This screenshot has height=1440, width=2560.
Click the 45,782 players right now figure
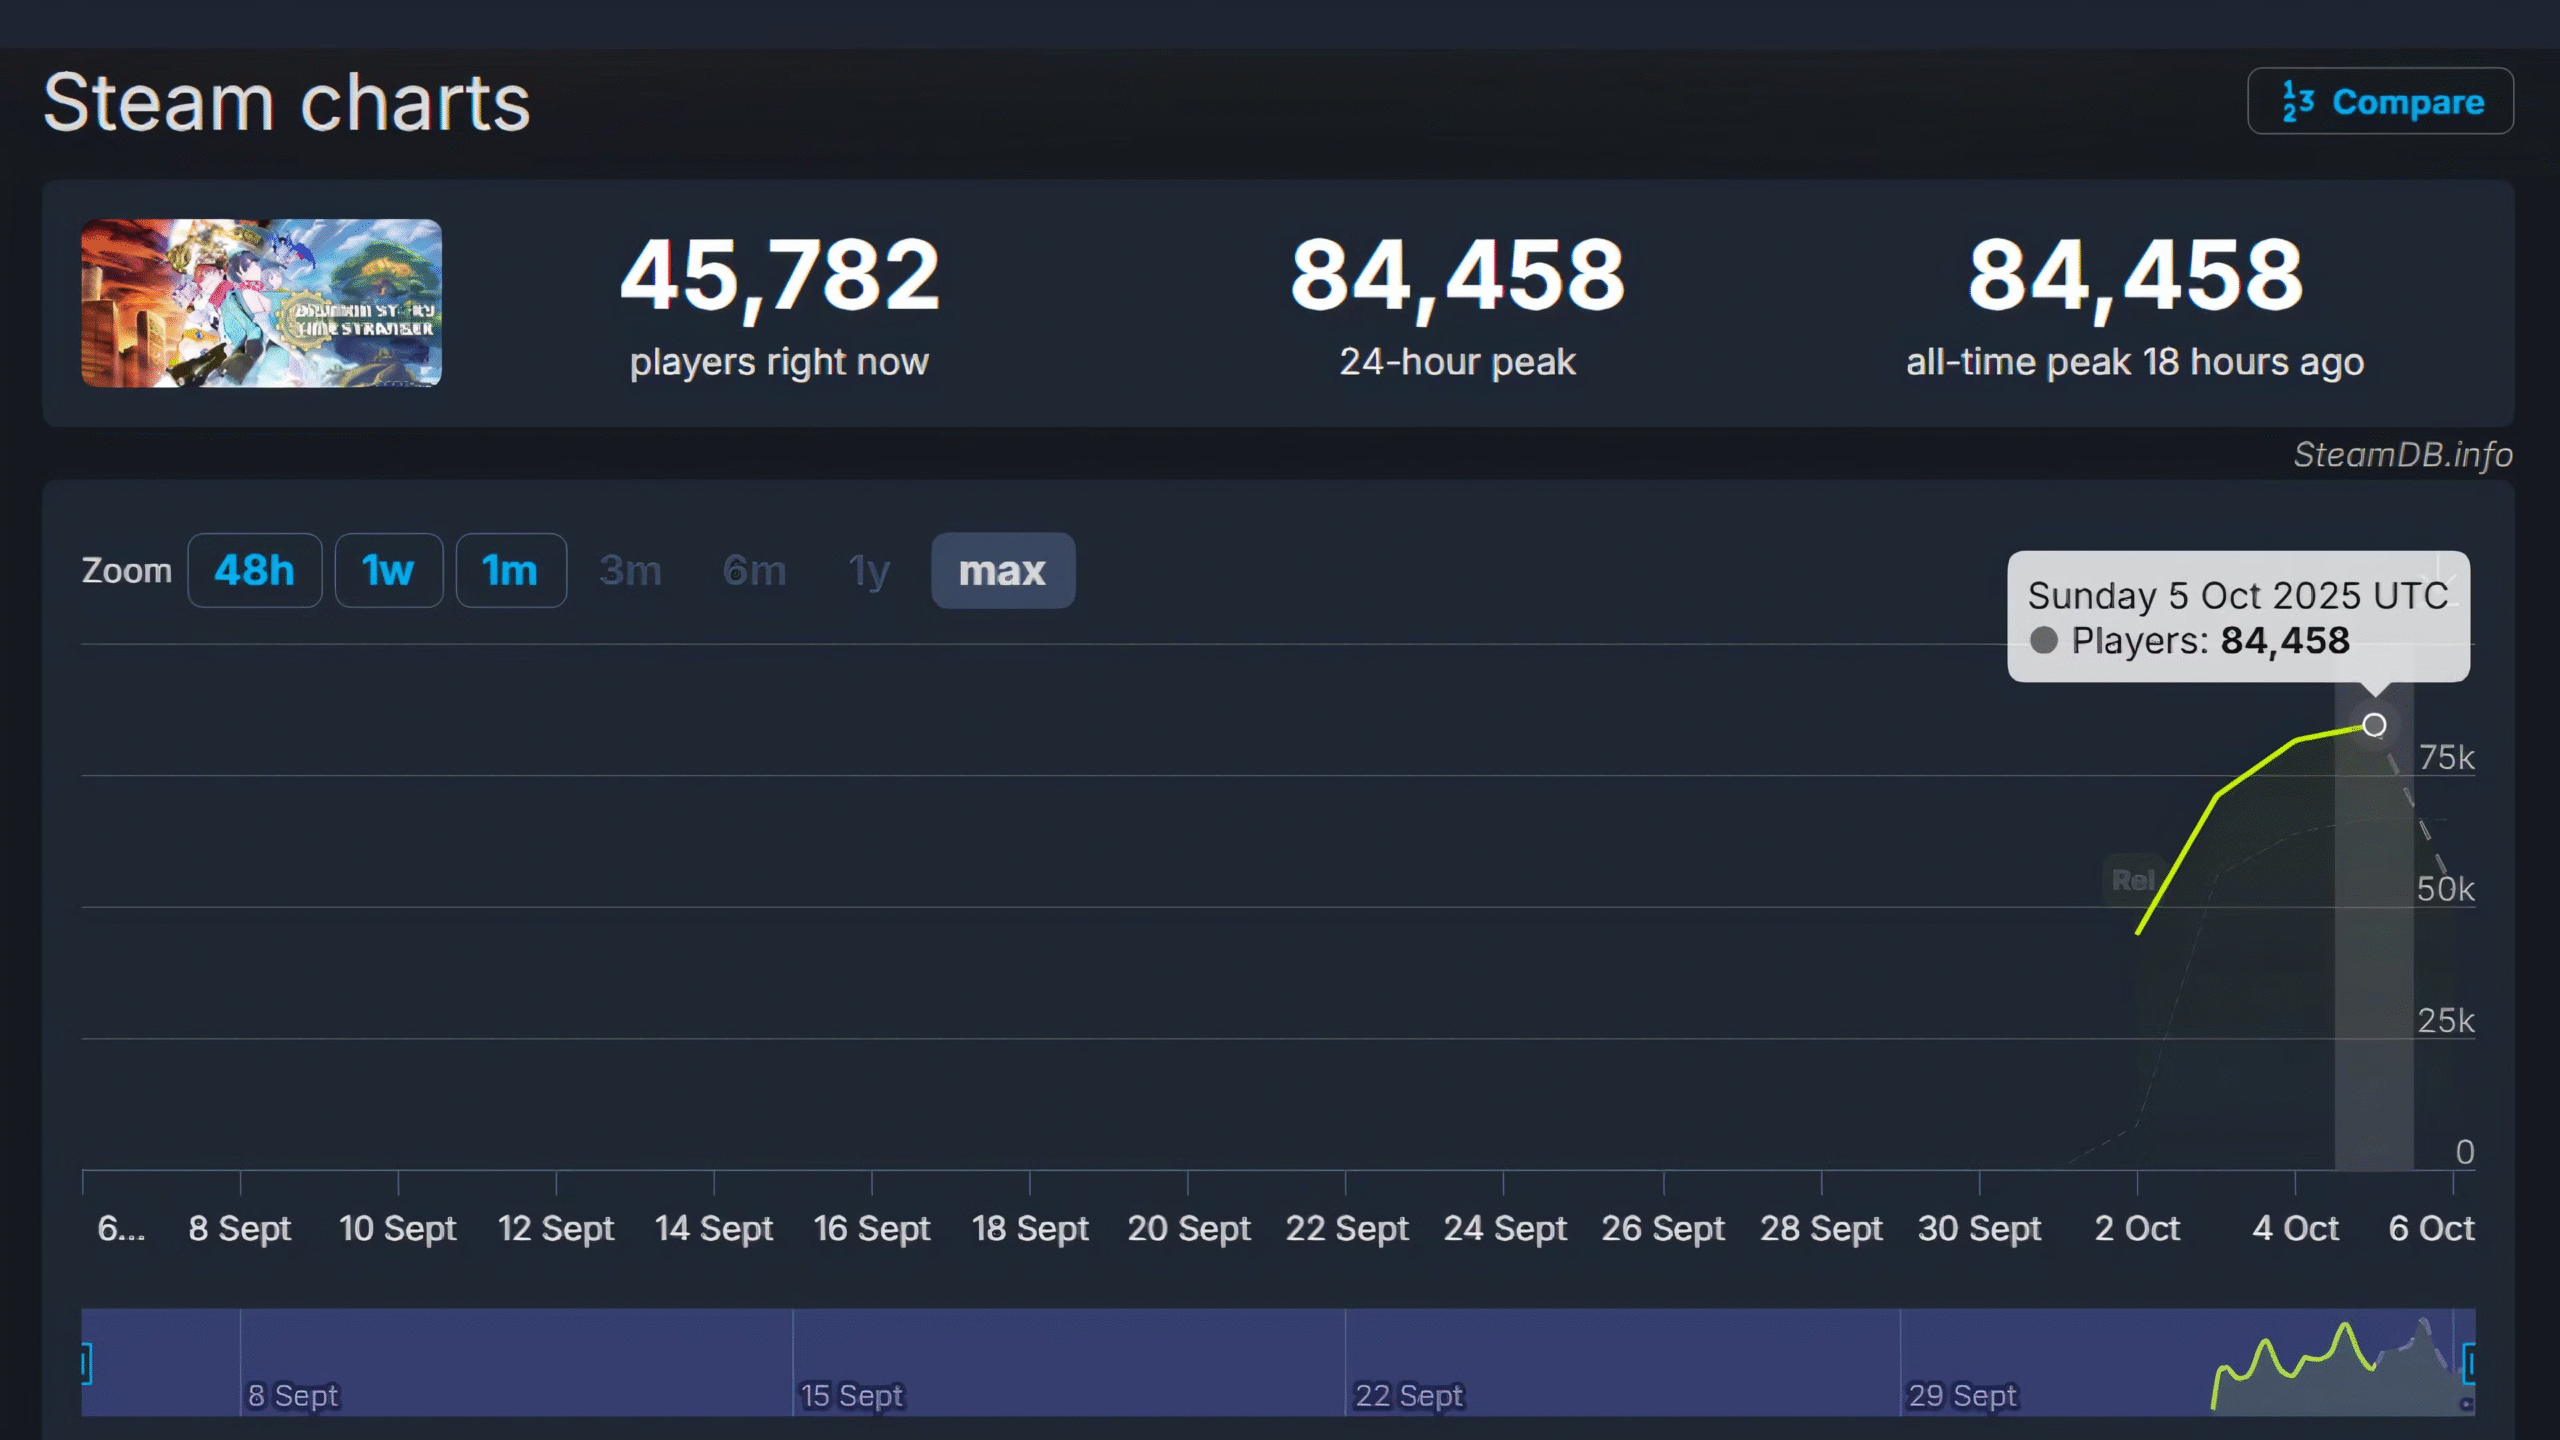coord(779,275)
